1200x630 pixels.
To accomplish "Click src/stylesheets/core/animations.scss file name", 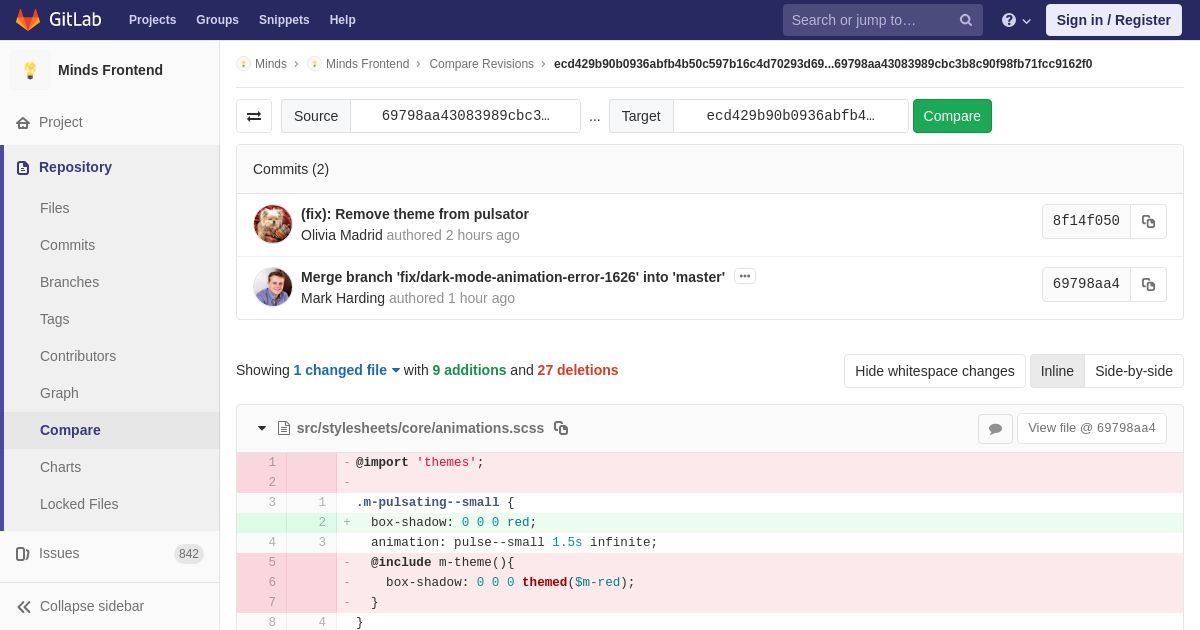I will point(420,428).
